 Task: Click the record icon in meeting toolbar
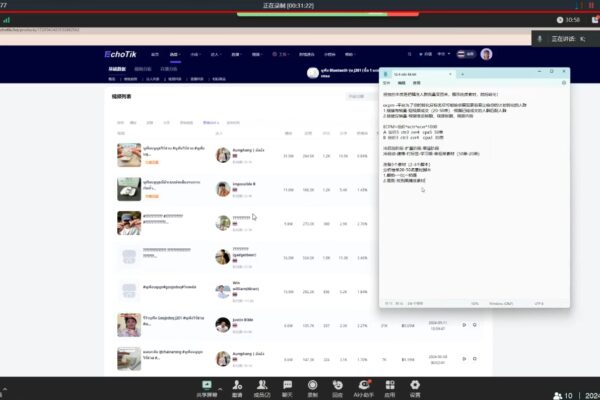(x=313, y=389)
